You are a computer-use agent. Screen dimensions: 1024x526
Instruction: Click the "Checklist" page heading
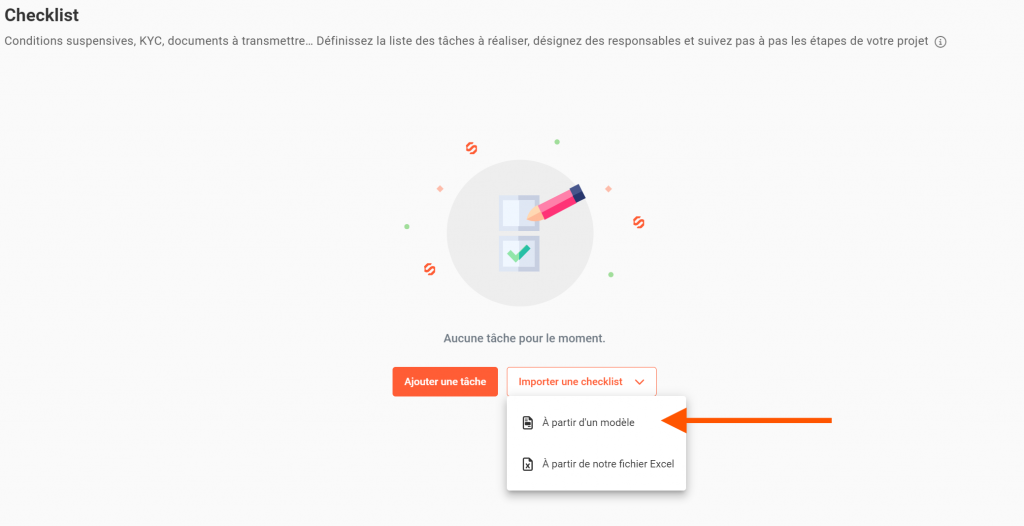[42, 15]
